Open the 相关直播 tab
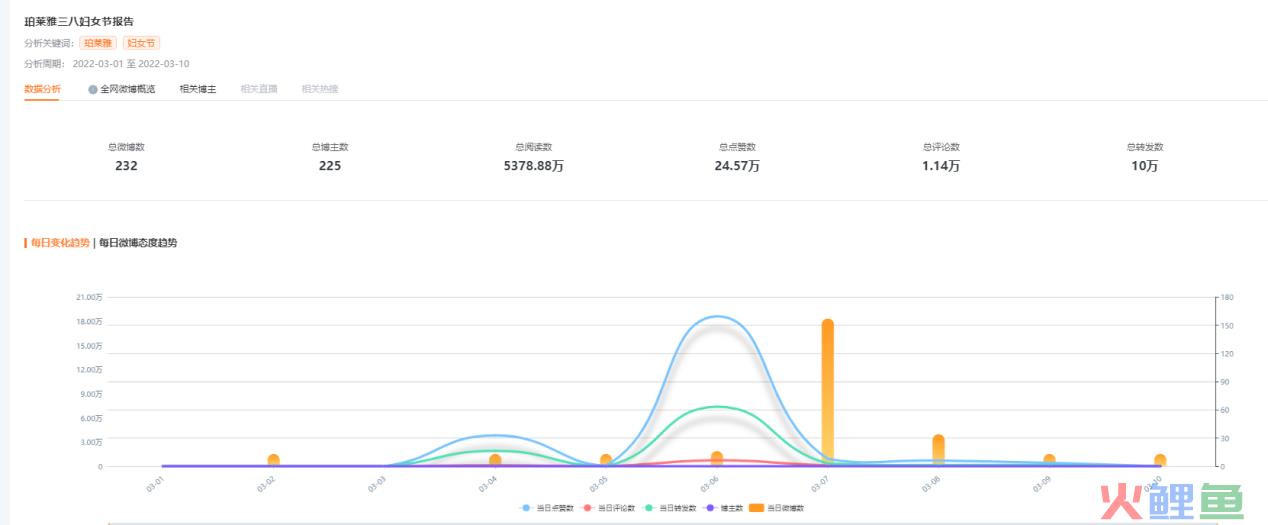The image size is (1268, 525). 259,89
